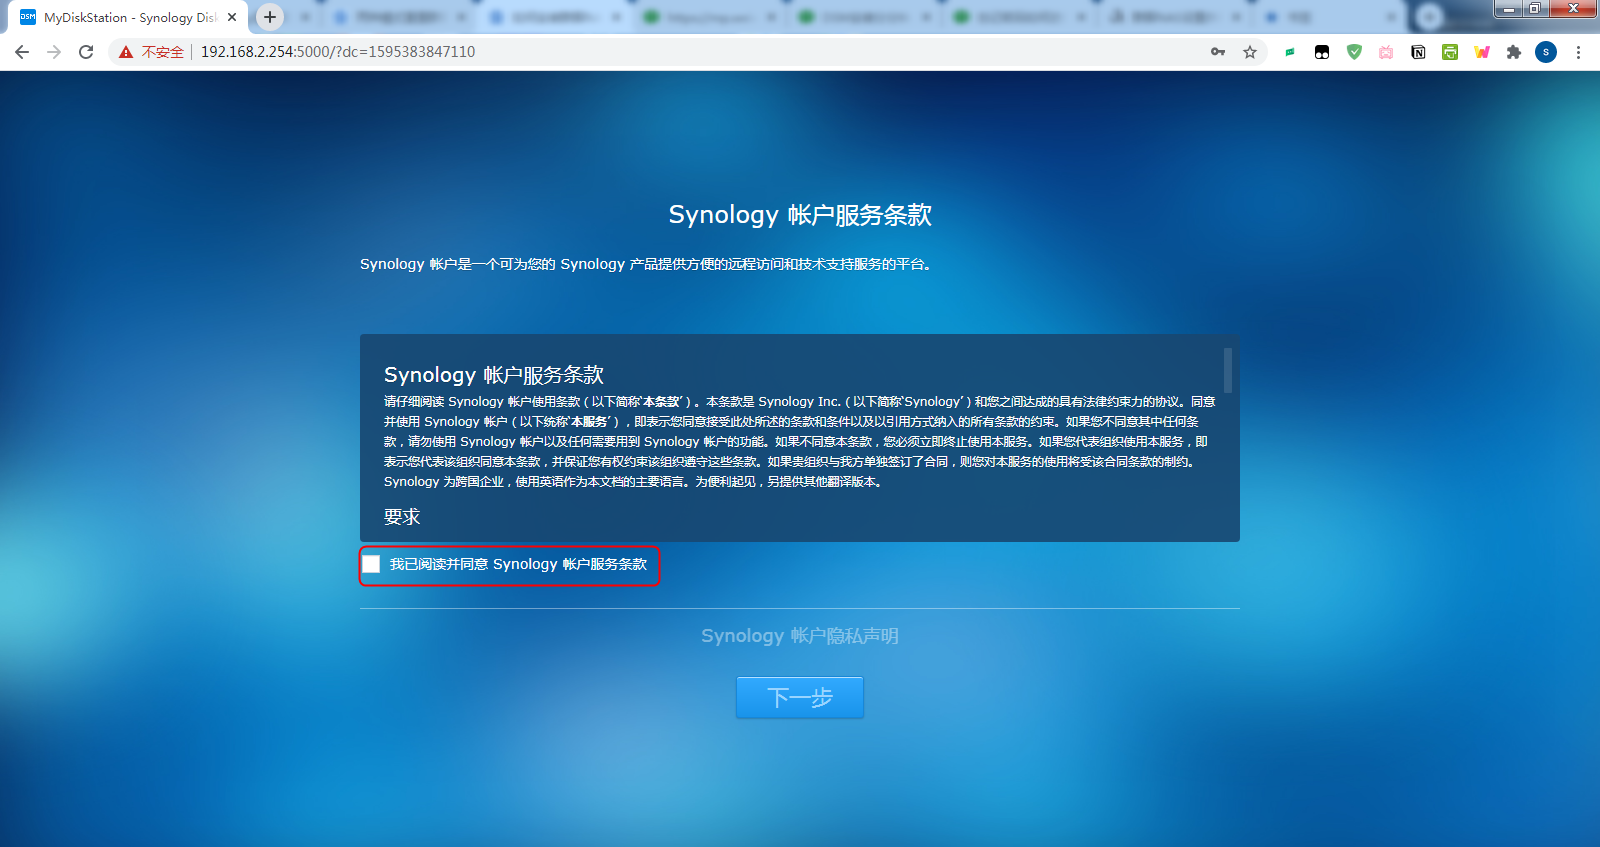
Task: Click the URL address bar
Action: coord(690,52)
